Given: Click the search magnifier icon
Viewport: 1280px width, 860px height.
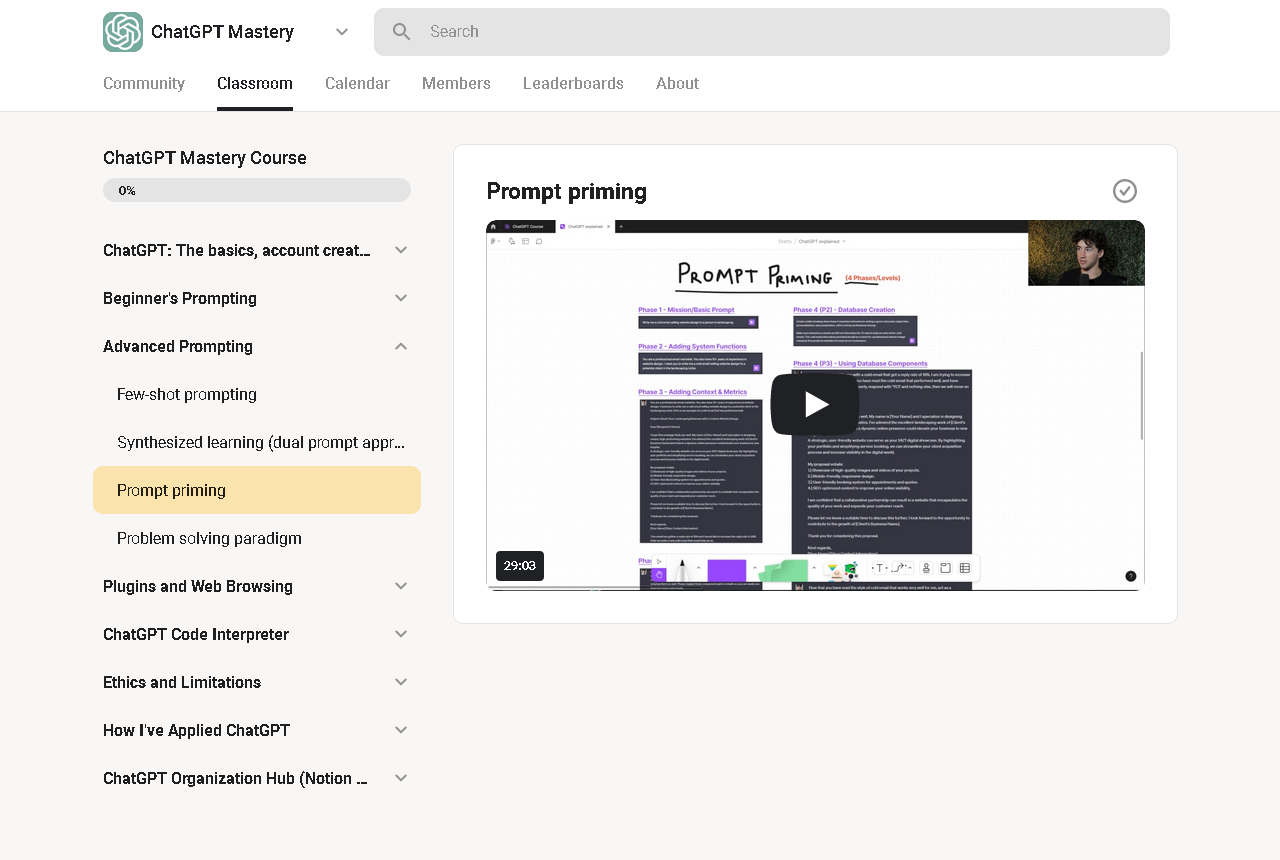Looking at the screenshot, I should (x=402, y=32).
